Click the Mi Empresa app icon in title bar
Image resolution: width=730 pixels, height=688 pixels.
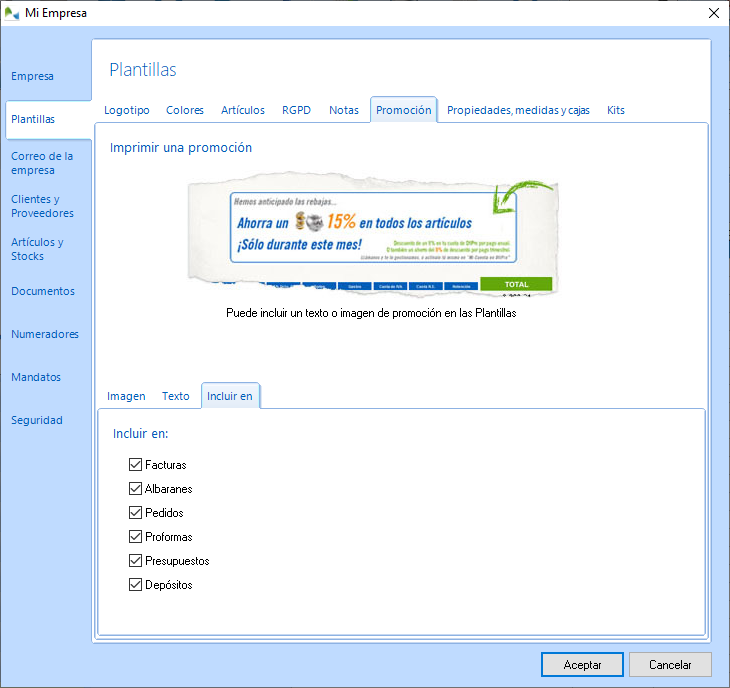(12, 13)
